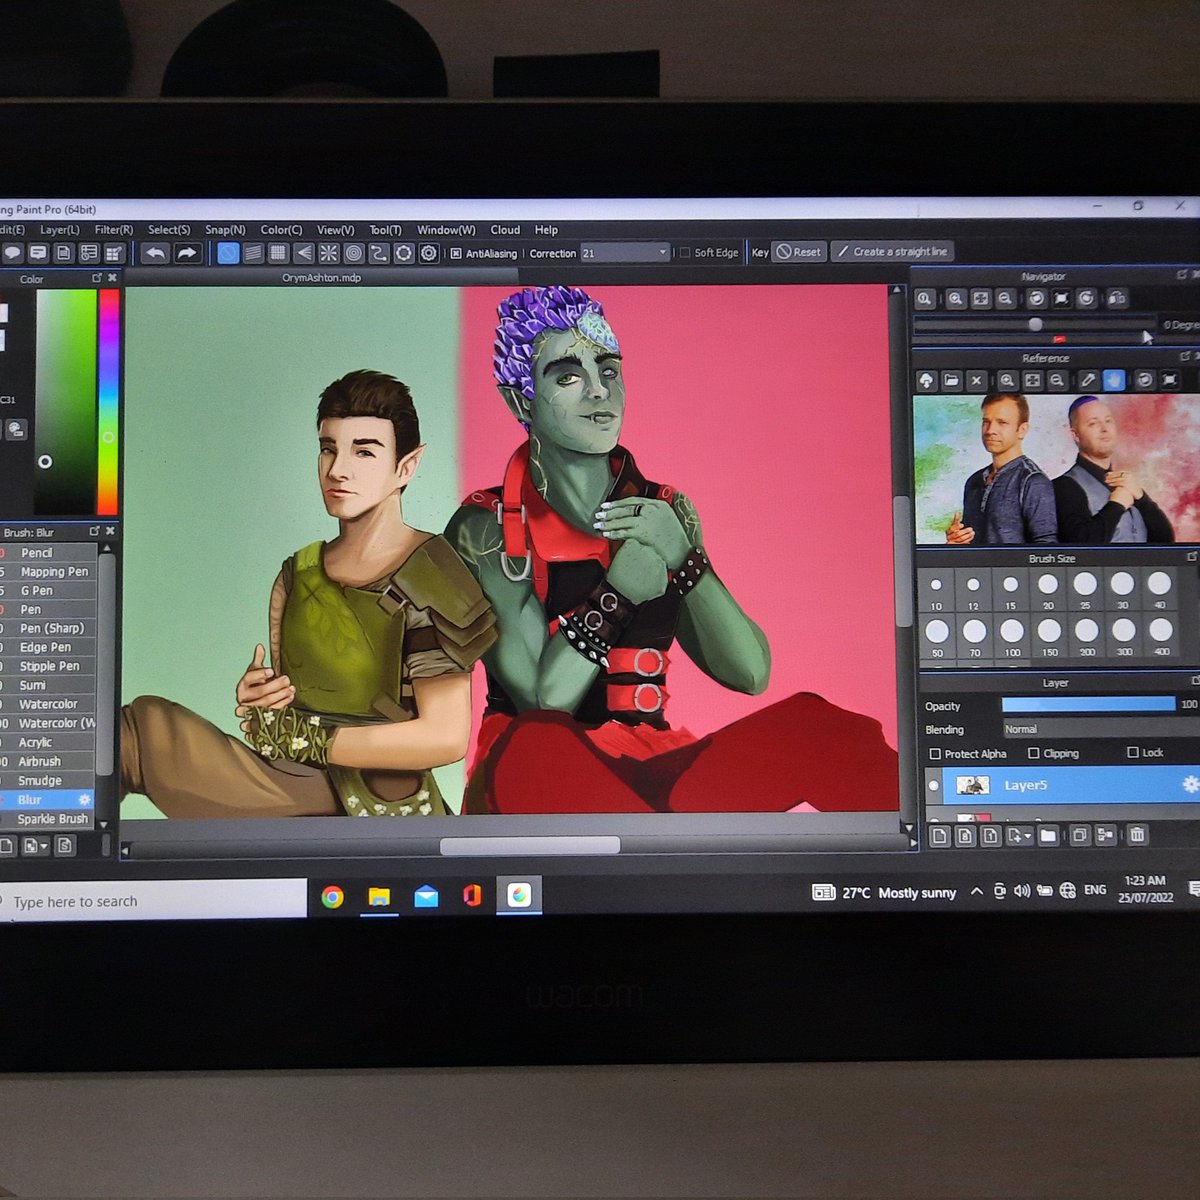Open File Explorer from the taskbar
Screen dimensions: 1200x1200
point(379,896)
